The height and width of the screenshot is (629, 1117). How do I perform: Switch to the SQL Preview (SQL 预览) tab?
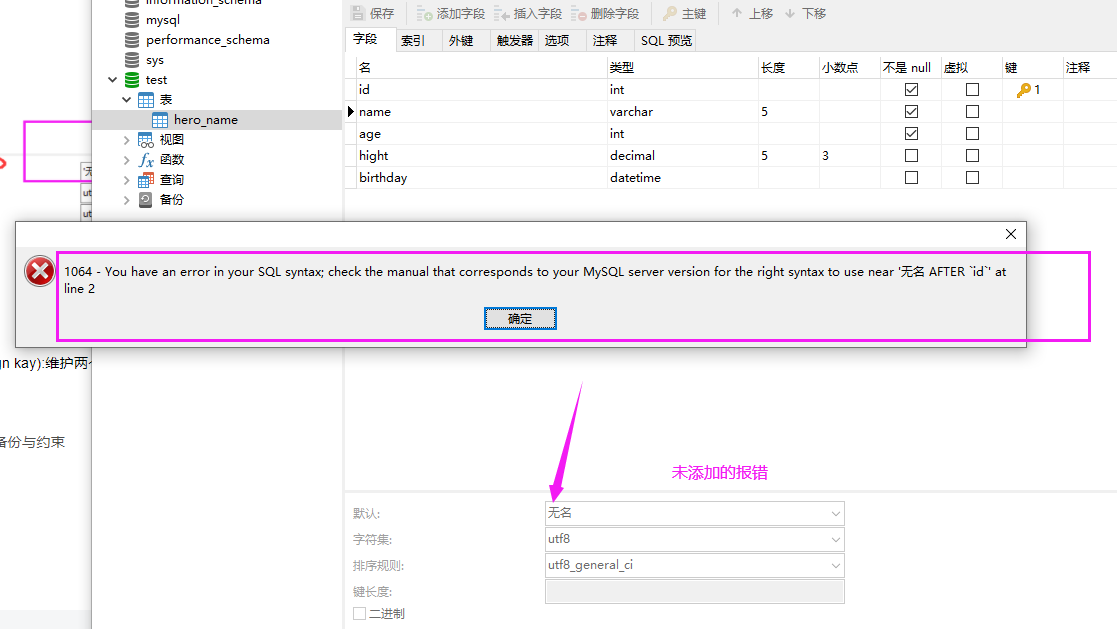(x=666, y=41)
